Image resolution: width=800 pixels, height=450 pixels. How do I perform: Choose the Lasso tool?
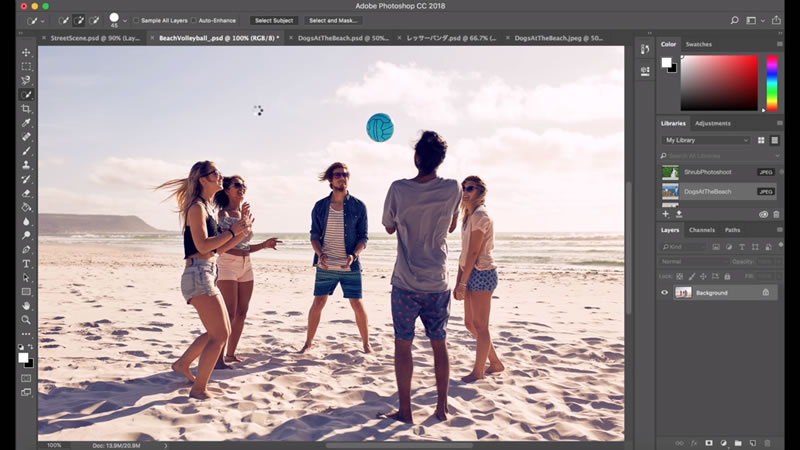click(x=26, y=80)
